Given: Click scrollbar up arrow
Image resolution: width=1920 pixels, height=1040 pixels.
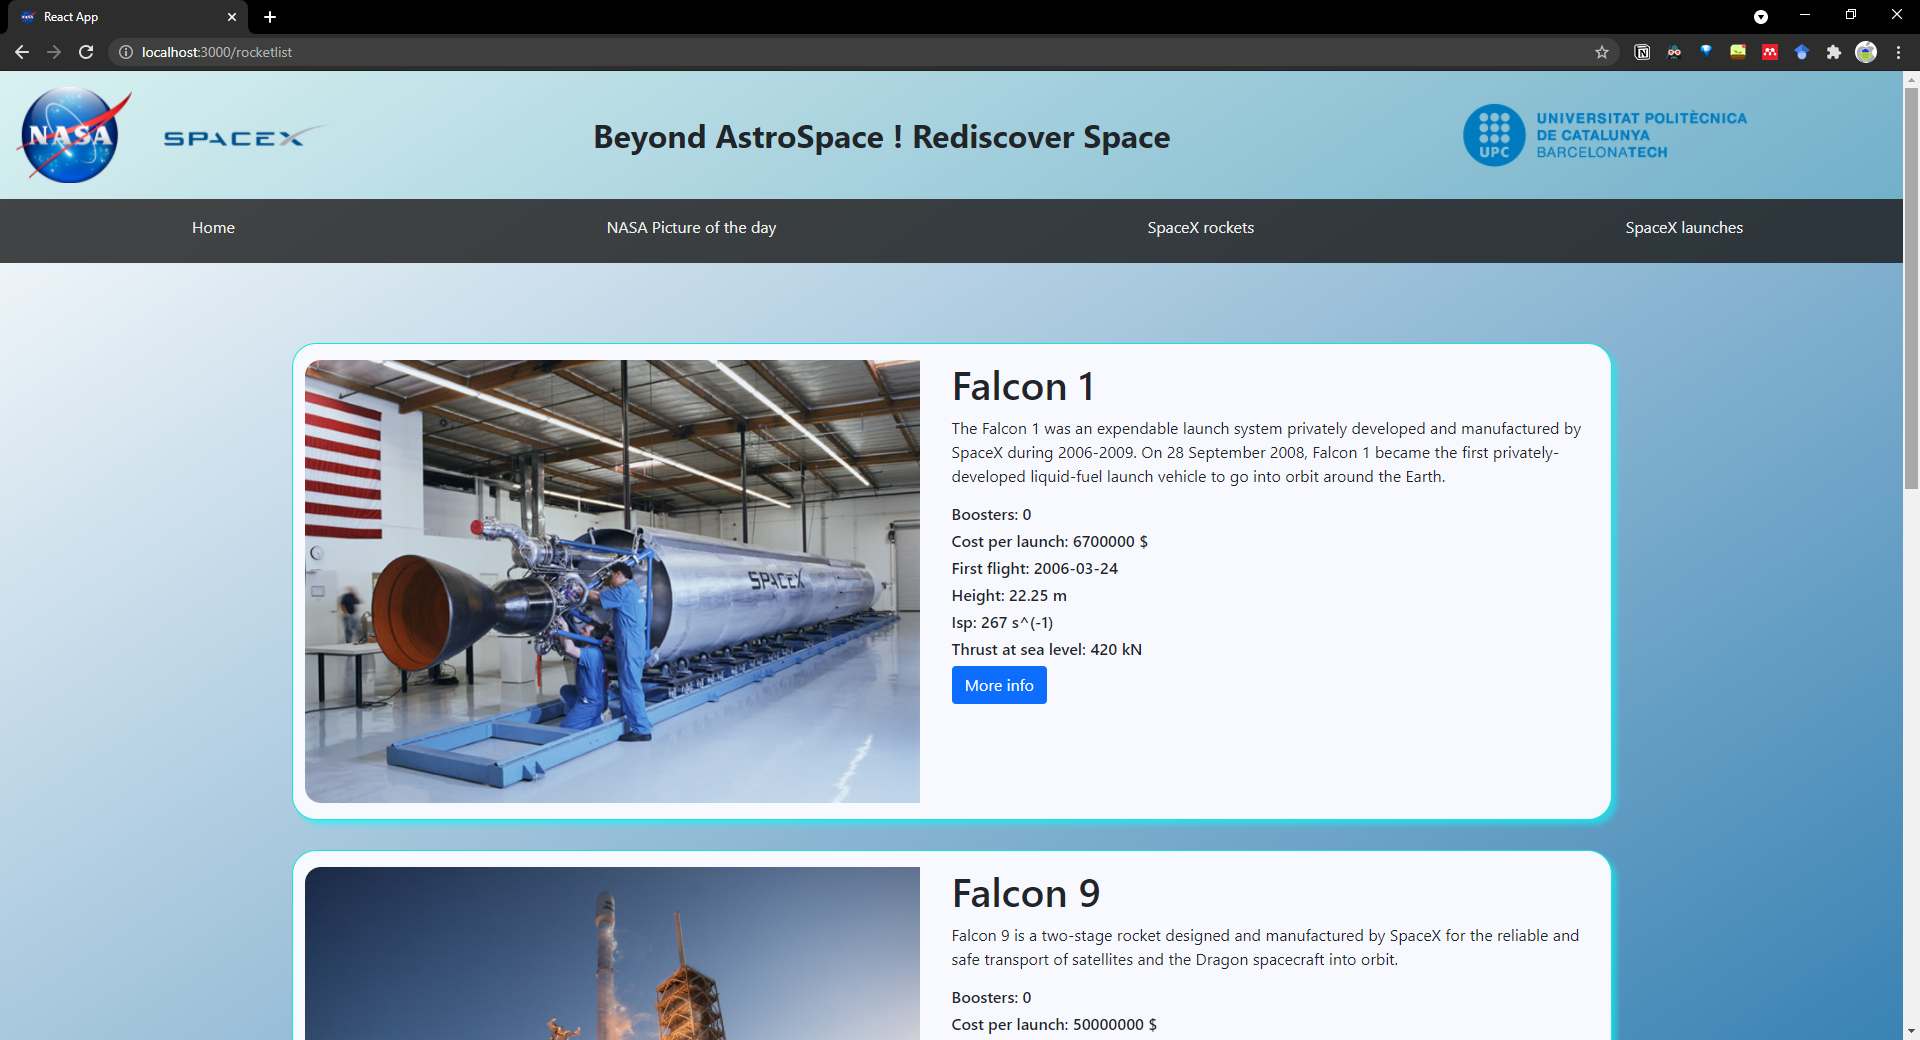Looking at the screenshot, I should (1911, 79).
